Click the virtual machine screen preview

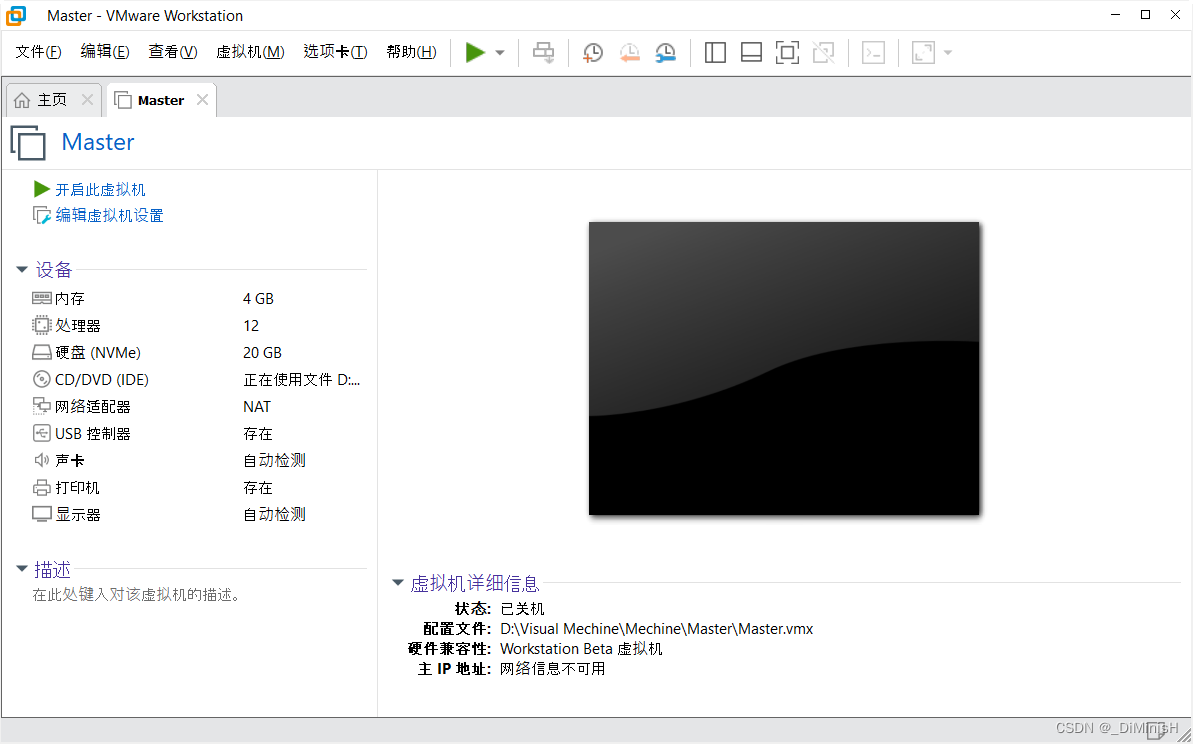(784, 368)
